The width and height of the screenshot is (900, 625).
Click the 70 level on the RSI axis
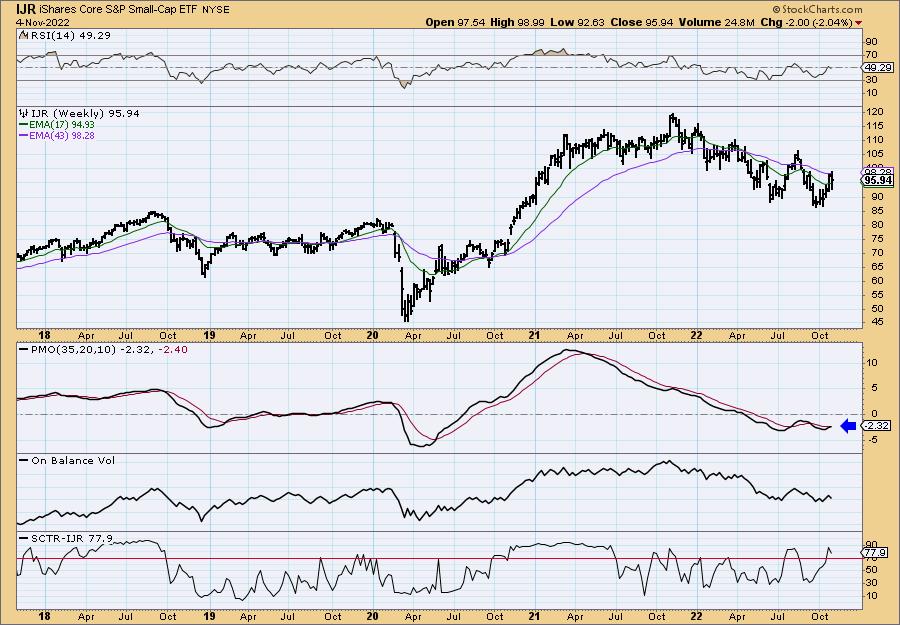coord(872,55)
